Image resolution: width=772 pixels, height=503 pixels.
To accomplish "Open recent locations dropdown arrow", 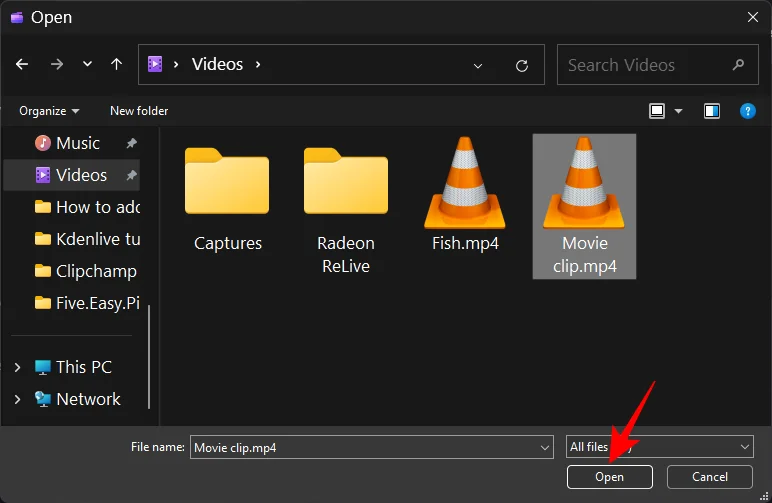I will click(87, 65).
